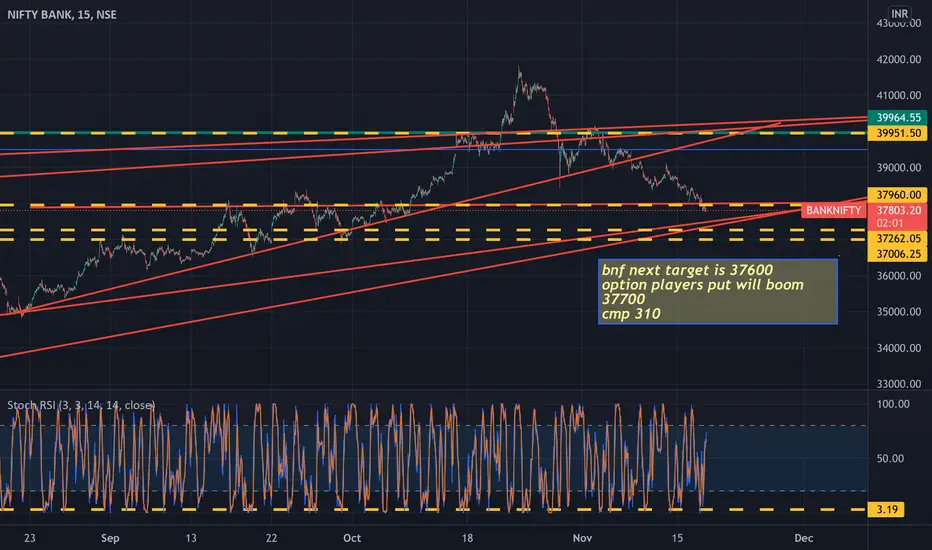This screenshot has width=932, height=550.
Task: Click the Dec date axis label
Action: click(x=804, y=538)
